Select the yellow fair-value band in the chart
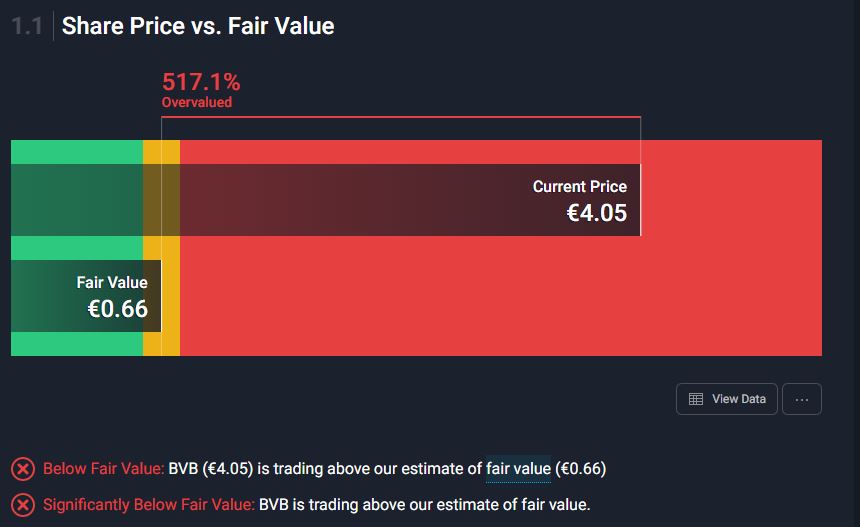The width and height of the screenshot is (860, 527). [161, 345]
